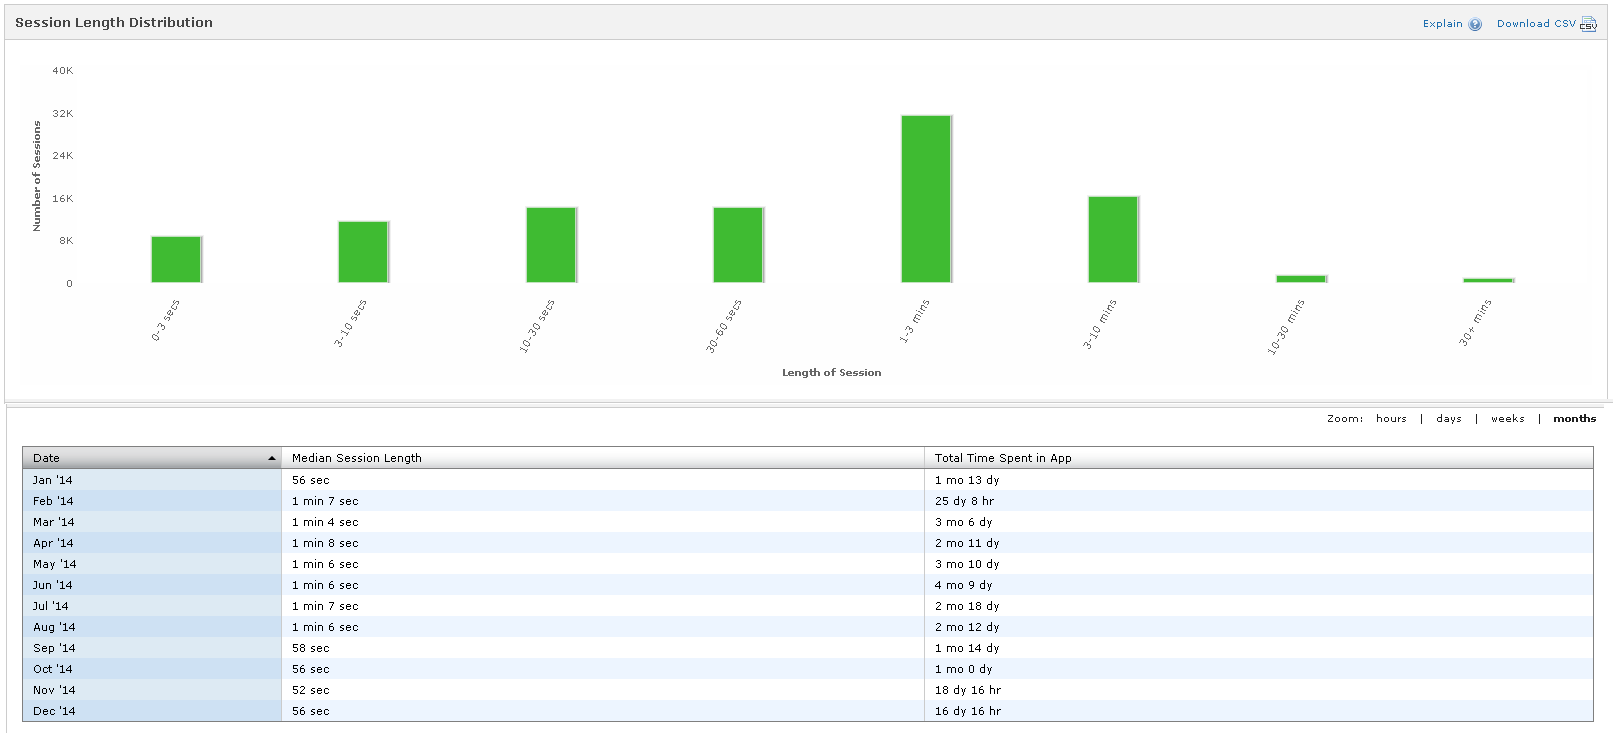Click the 0-3 secs bar
The image size is (1617, 745).
pyautogui.click(x=176, y=260)
